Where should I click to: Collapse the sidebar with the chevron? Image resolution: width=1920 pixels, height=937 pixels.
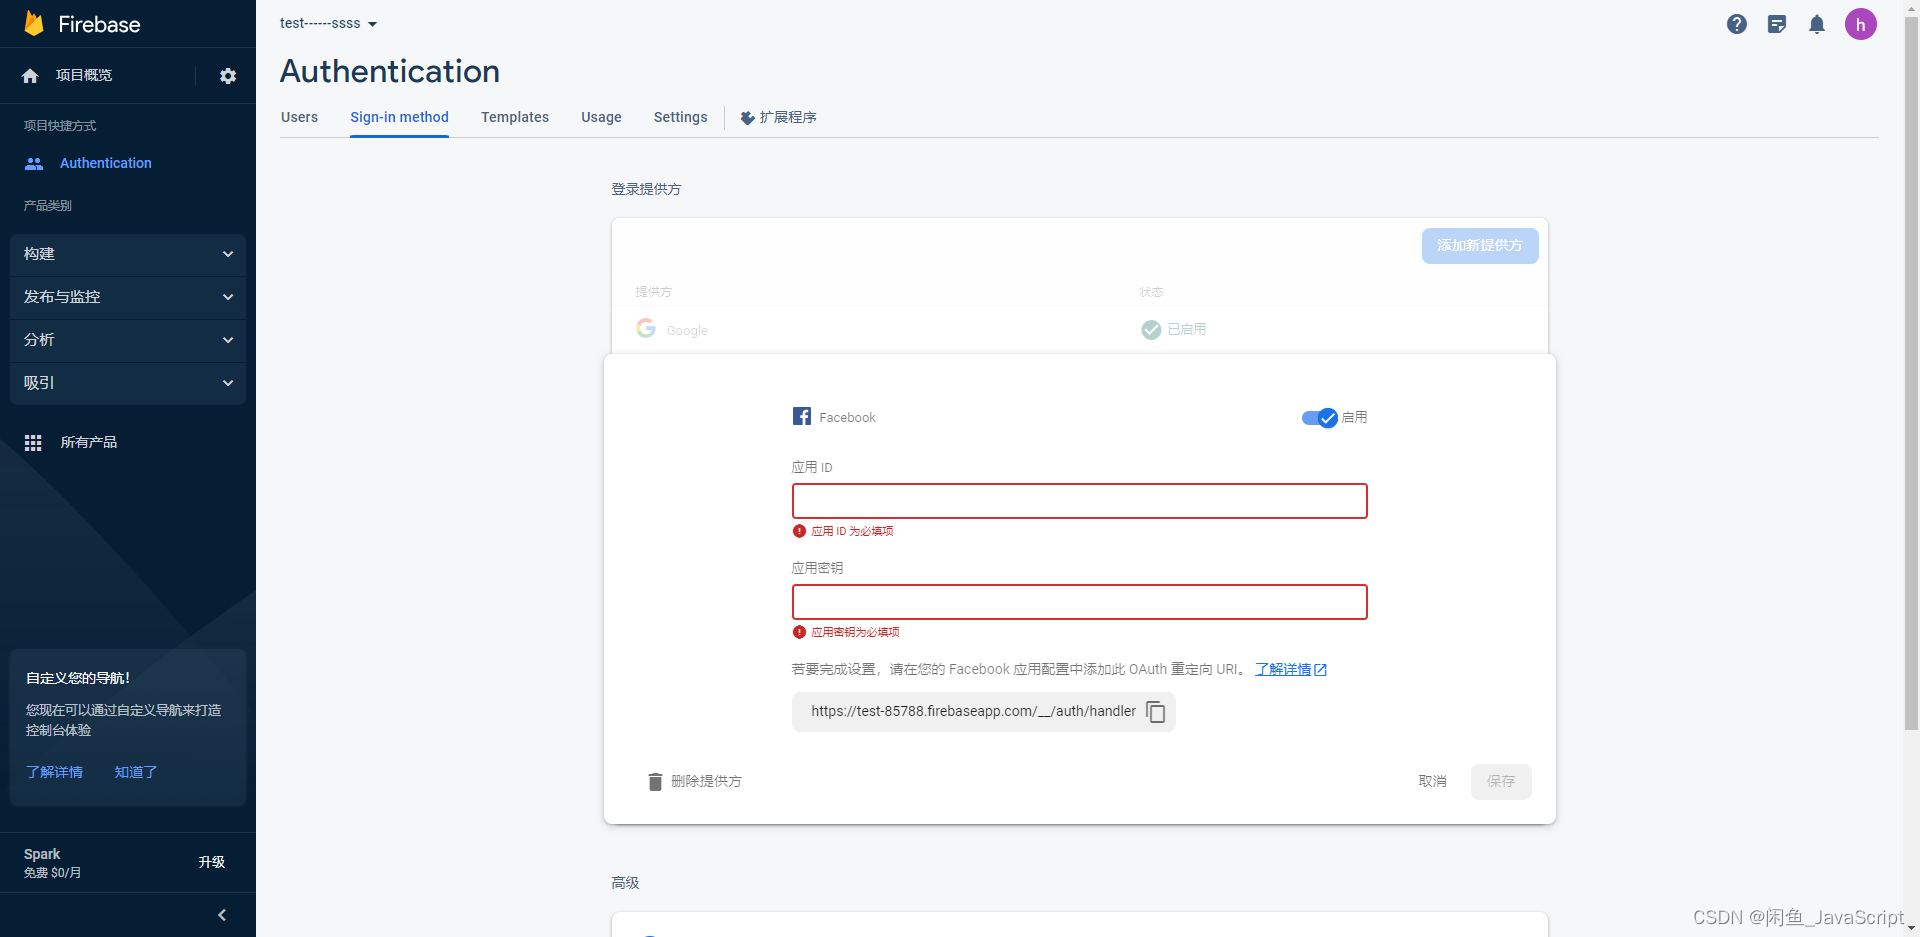[x=222, y=915]
